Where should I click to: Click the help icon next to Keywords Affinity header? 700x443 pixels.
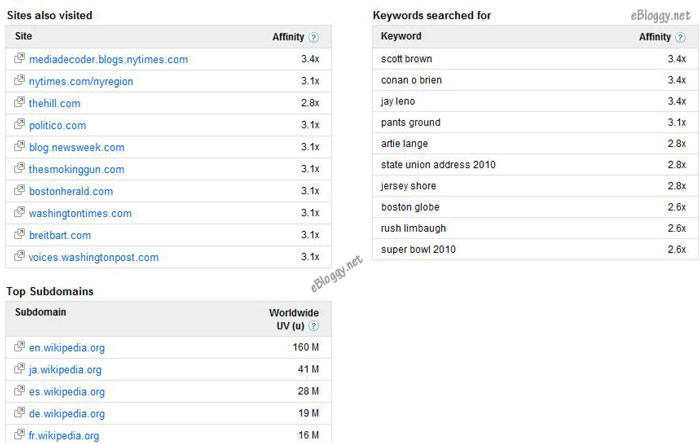point(680,37)
